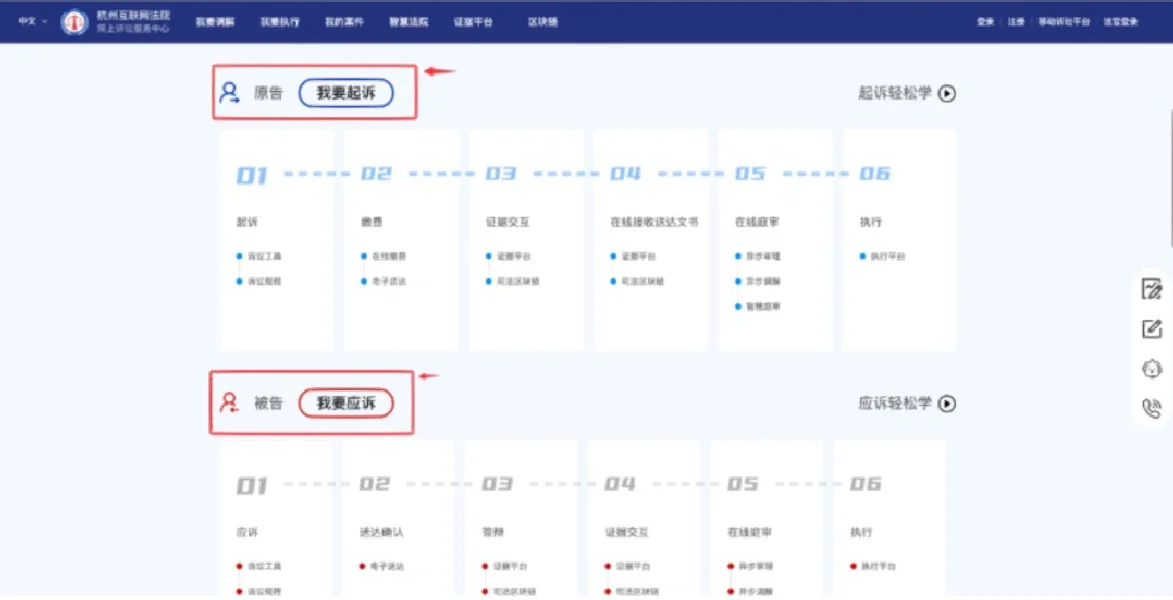Click the red defendant (被告) person icon
The width and height of the screenshot is (1173, 600).
tap(230, 404)
